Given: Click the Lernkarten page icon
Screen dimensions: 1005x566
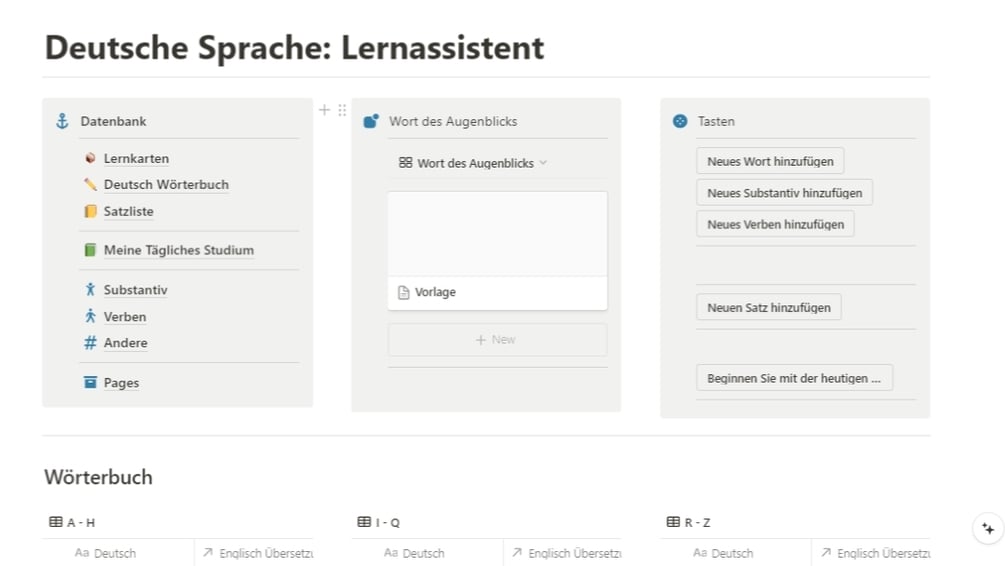Looking at the screenshot, I should pyautogui.click(x=90, y=158).
